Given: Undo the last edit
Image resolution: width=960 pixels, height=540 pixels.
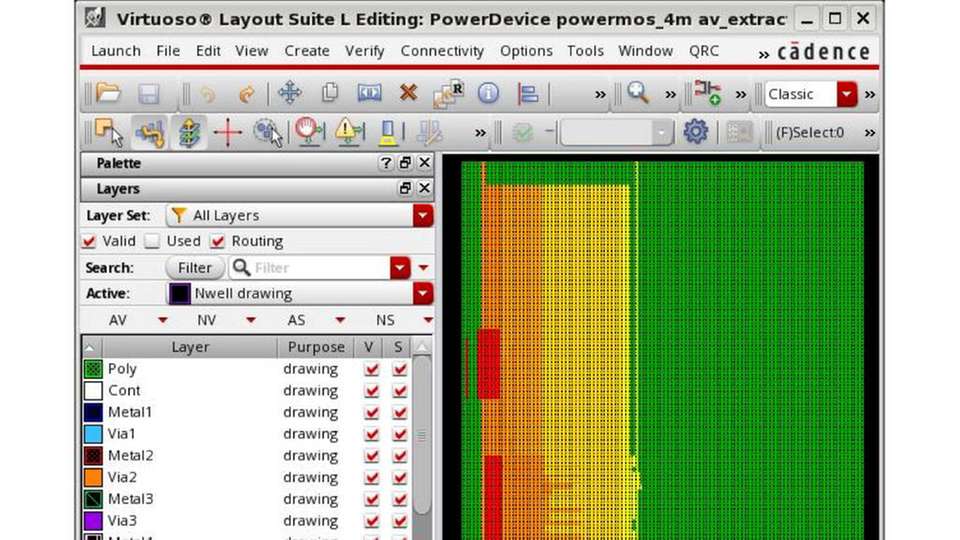Looking at the screenshot, I should 208,94.
